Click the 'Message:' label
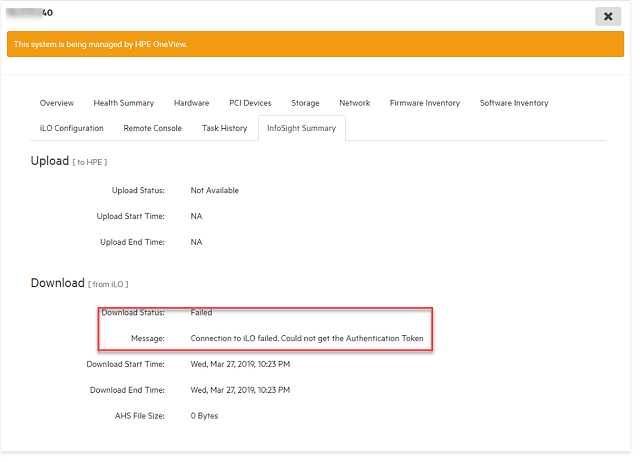640x462 pixels. tap(148, 338)
